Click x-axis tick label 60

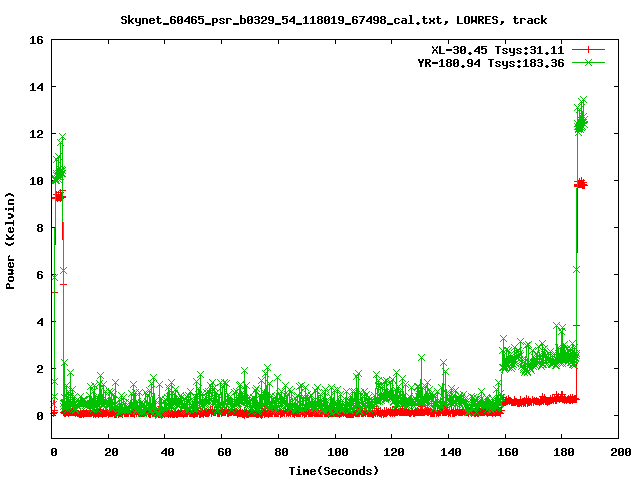point(224,452)
